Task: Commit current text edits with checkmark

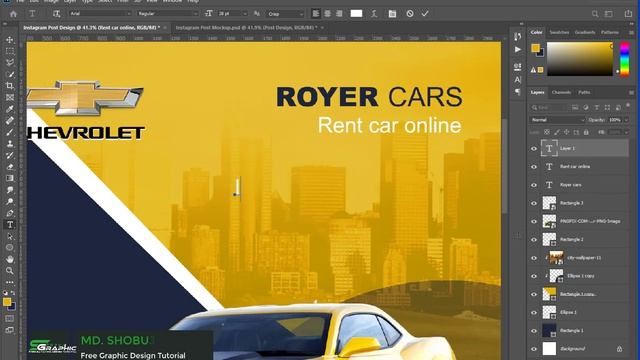Action: (x=425, y=13)
